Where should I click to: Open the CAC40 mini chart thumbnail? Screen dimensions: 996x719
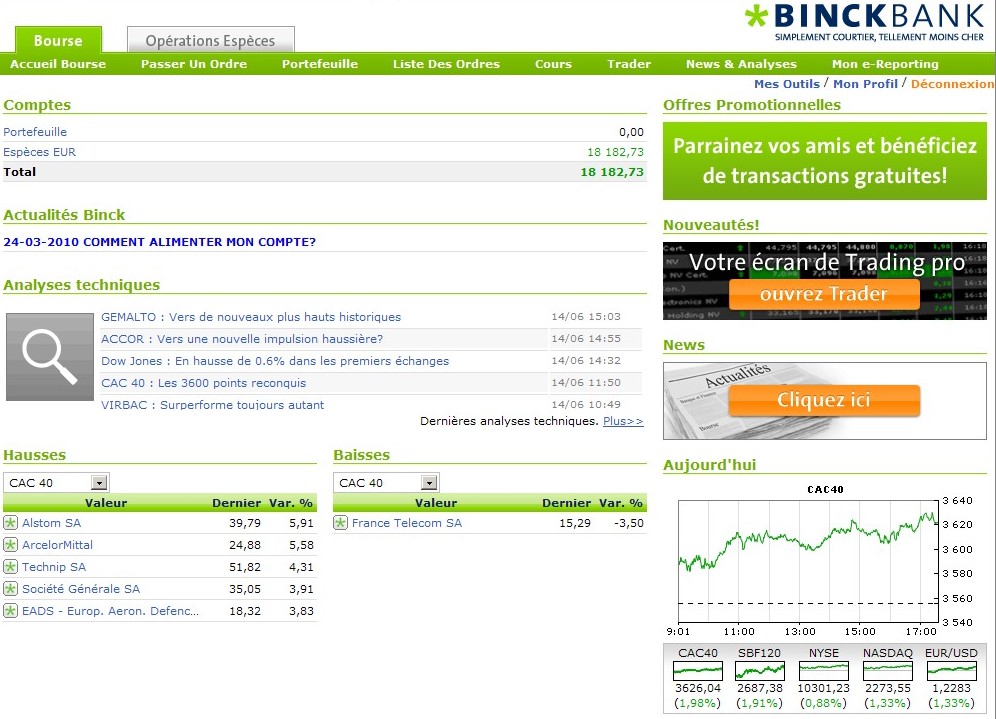[697, 670]
